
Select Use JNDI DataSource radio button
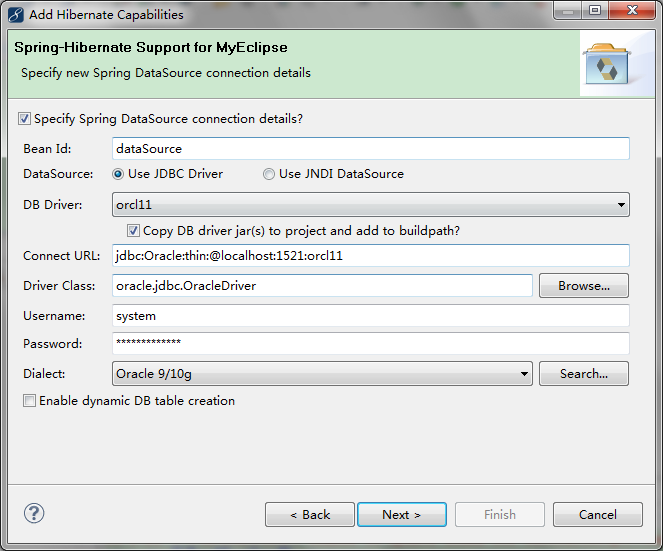pyautogui.click(x=269, y=174)
